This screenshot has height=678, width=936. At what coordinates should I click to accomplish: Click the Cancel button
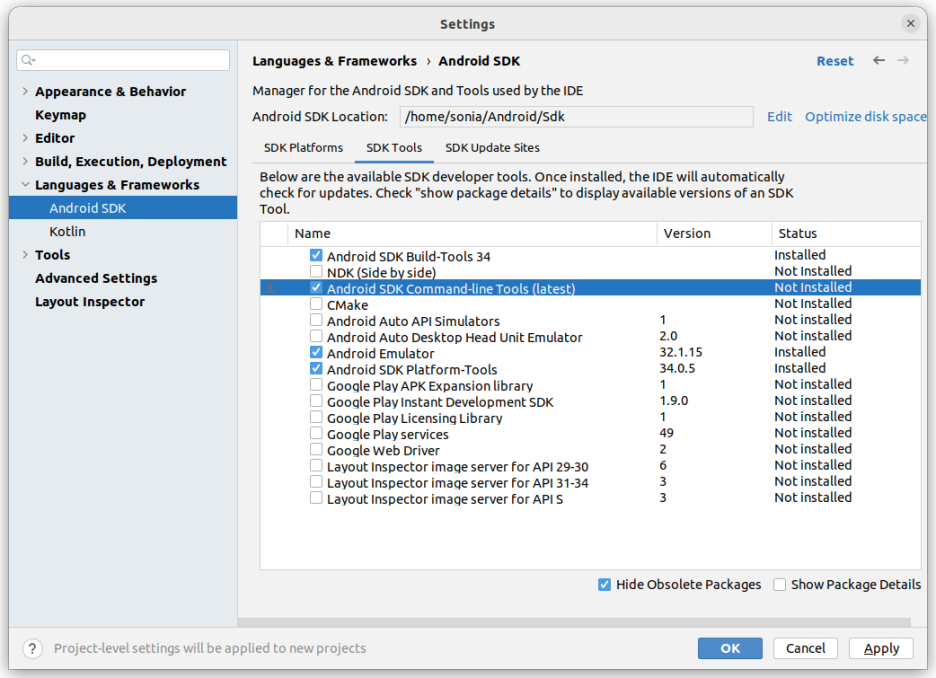805,648
